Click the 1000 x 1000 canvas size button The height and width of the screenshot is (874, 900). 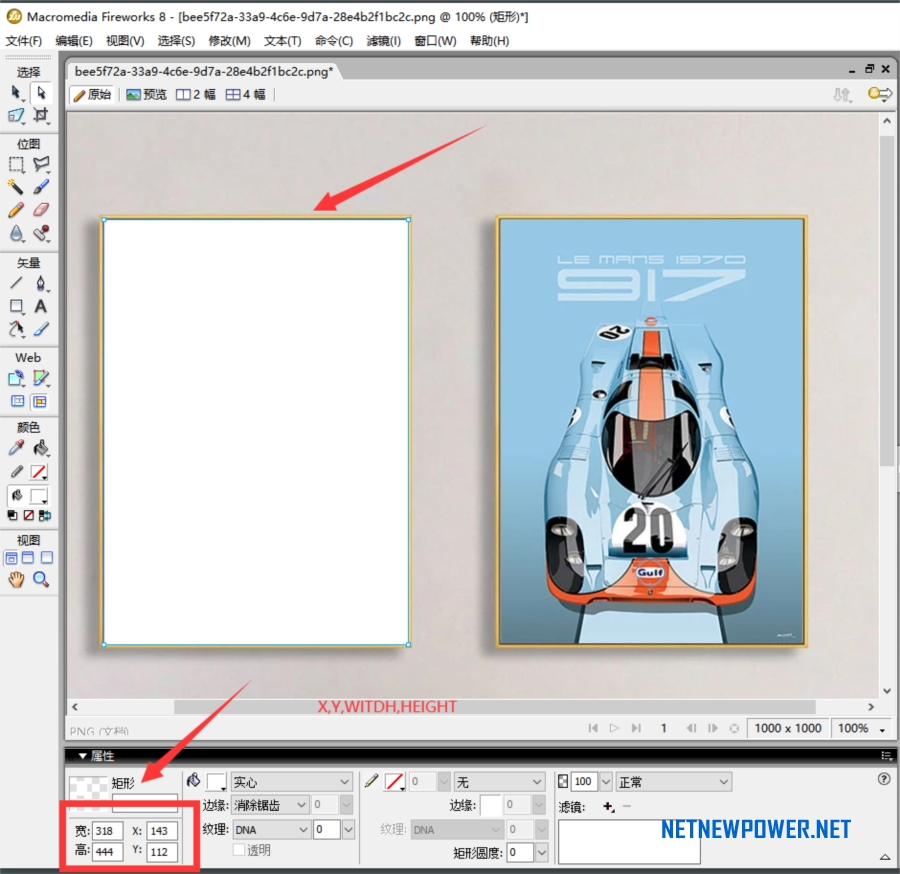[788, 728]
